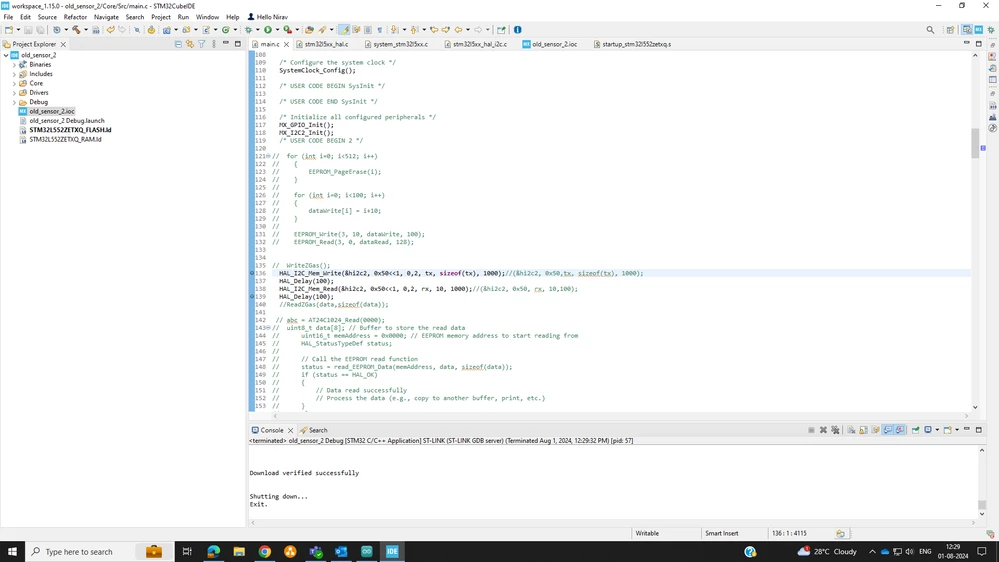Expand the Includes folder node
The height and width of the screenshot is (562, 999).
click(x=15, y=74)
